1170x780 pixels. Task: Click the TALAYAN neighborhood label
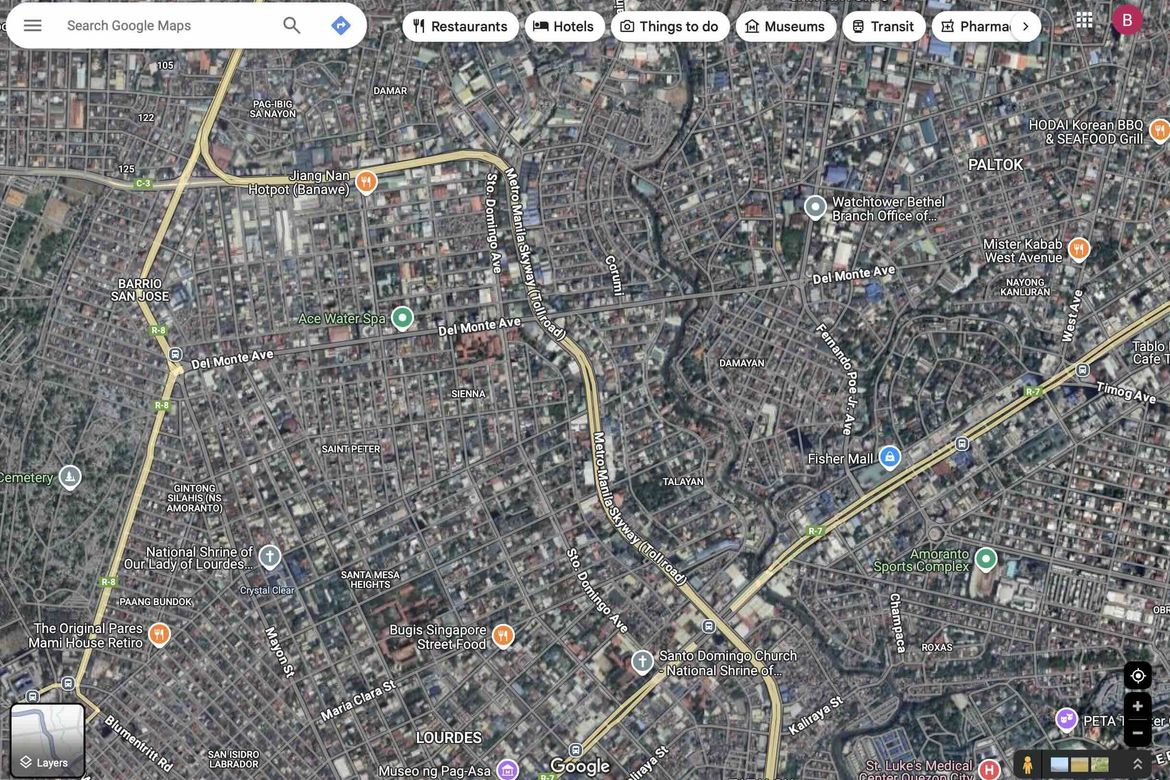point(683,481)
